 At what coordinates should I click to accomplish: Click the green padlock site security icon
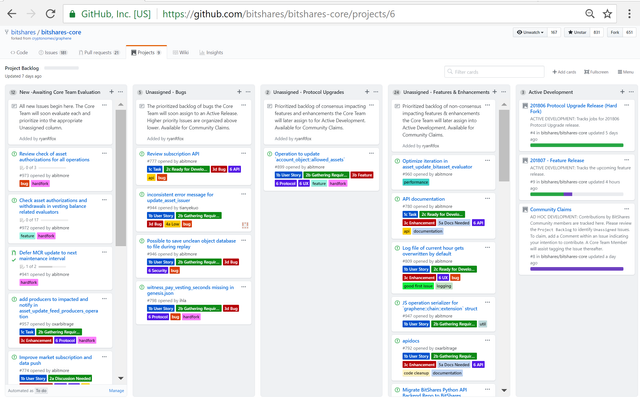coord(72,14)
